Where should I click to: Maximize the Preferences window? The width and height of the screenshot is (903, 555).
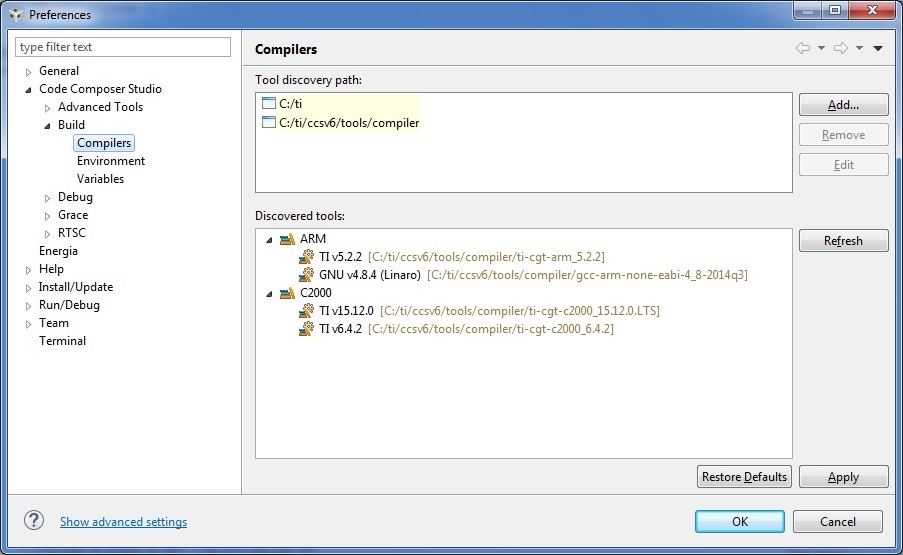tap(835, 10)
